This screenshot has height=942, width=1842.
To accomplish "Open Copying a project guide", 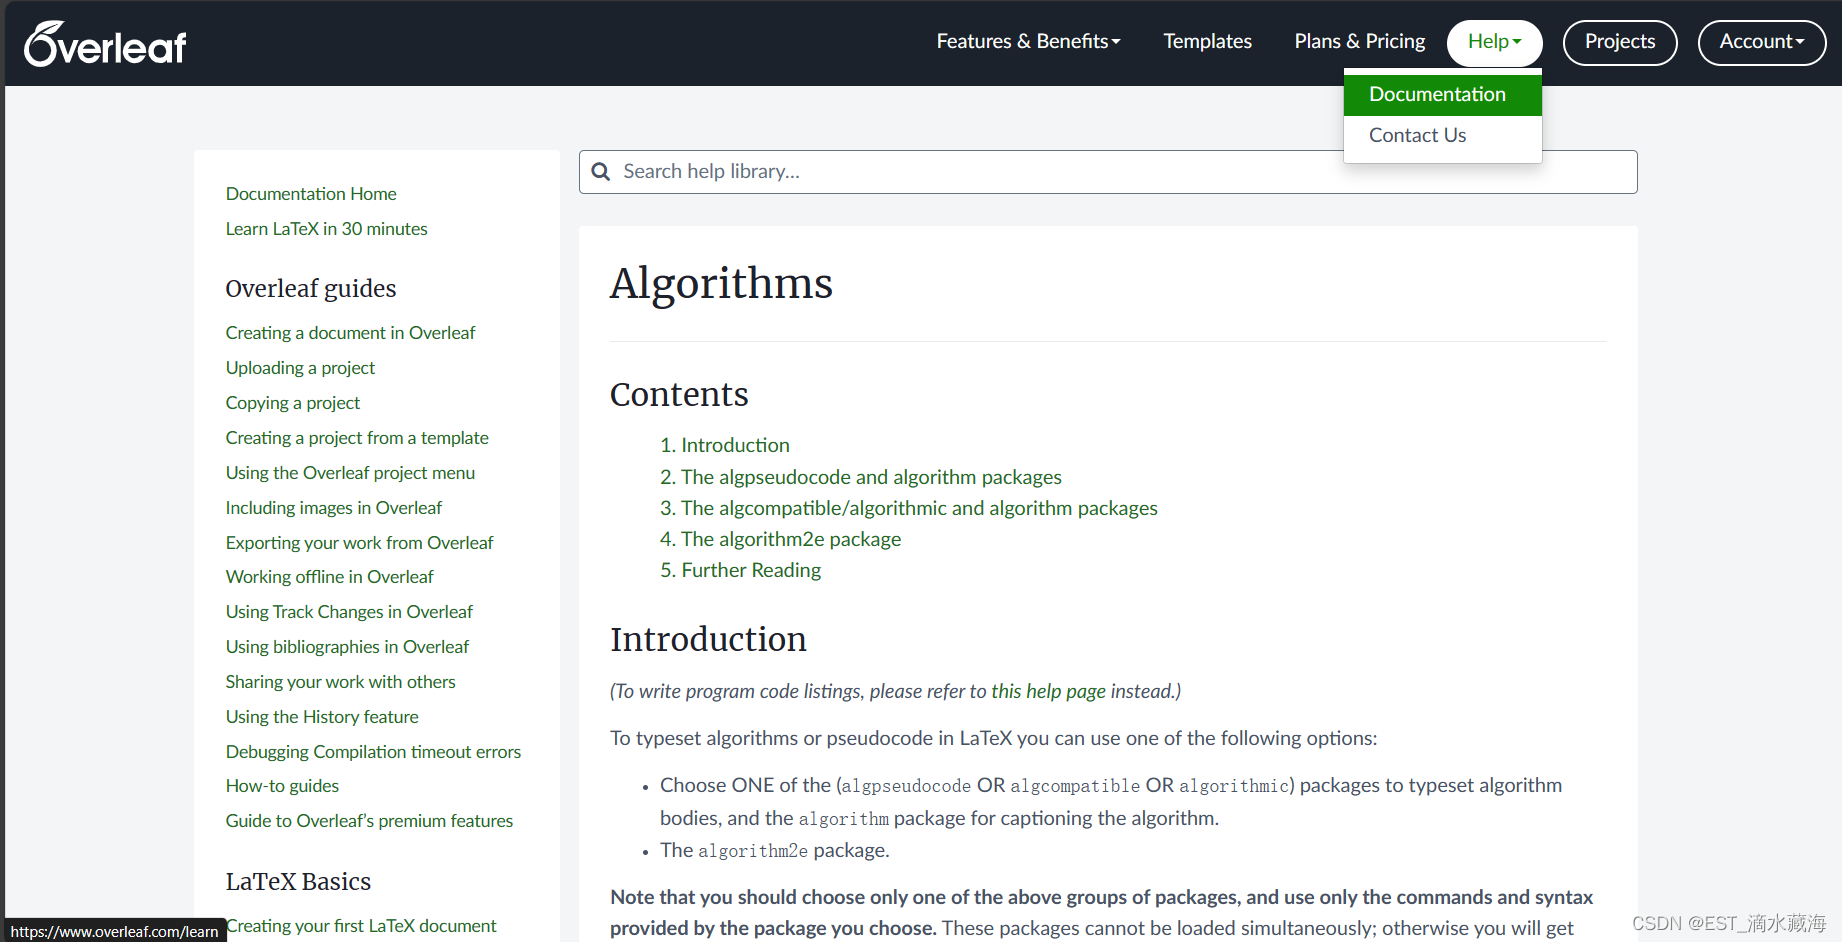I will coord(293,403).
